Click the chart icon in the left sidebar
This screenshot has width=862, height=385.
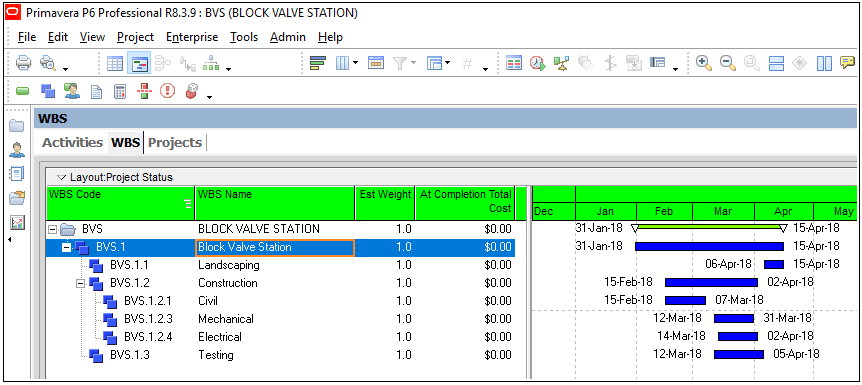(x=17, y=222)
